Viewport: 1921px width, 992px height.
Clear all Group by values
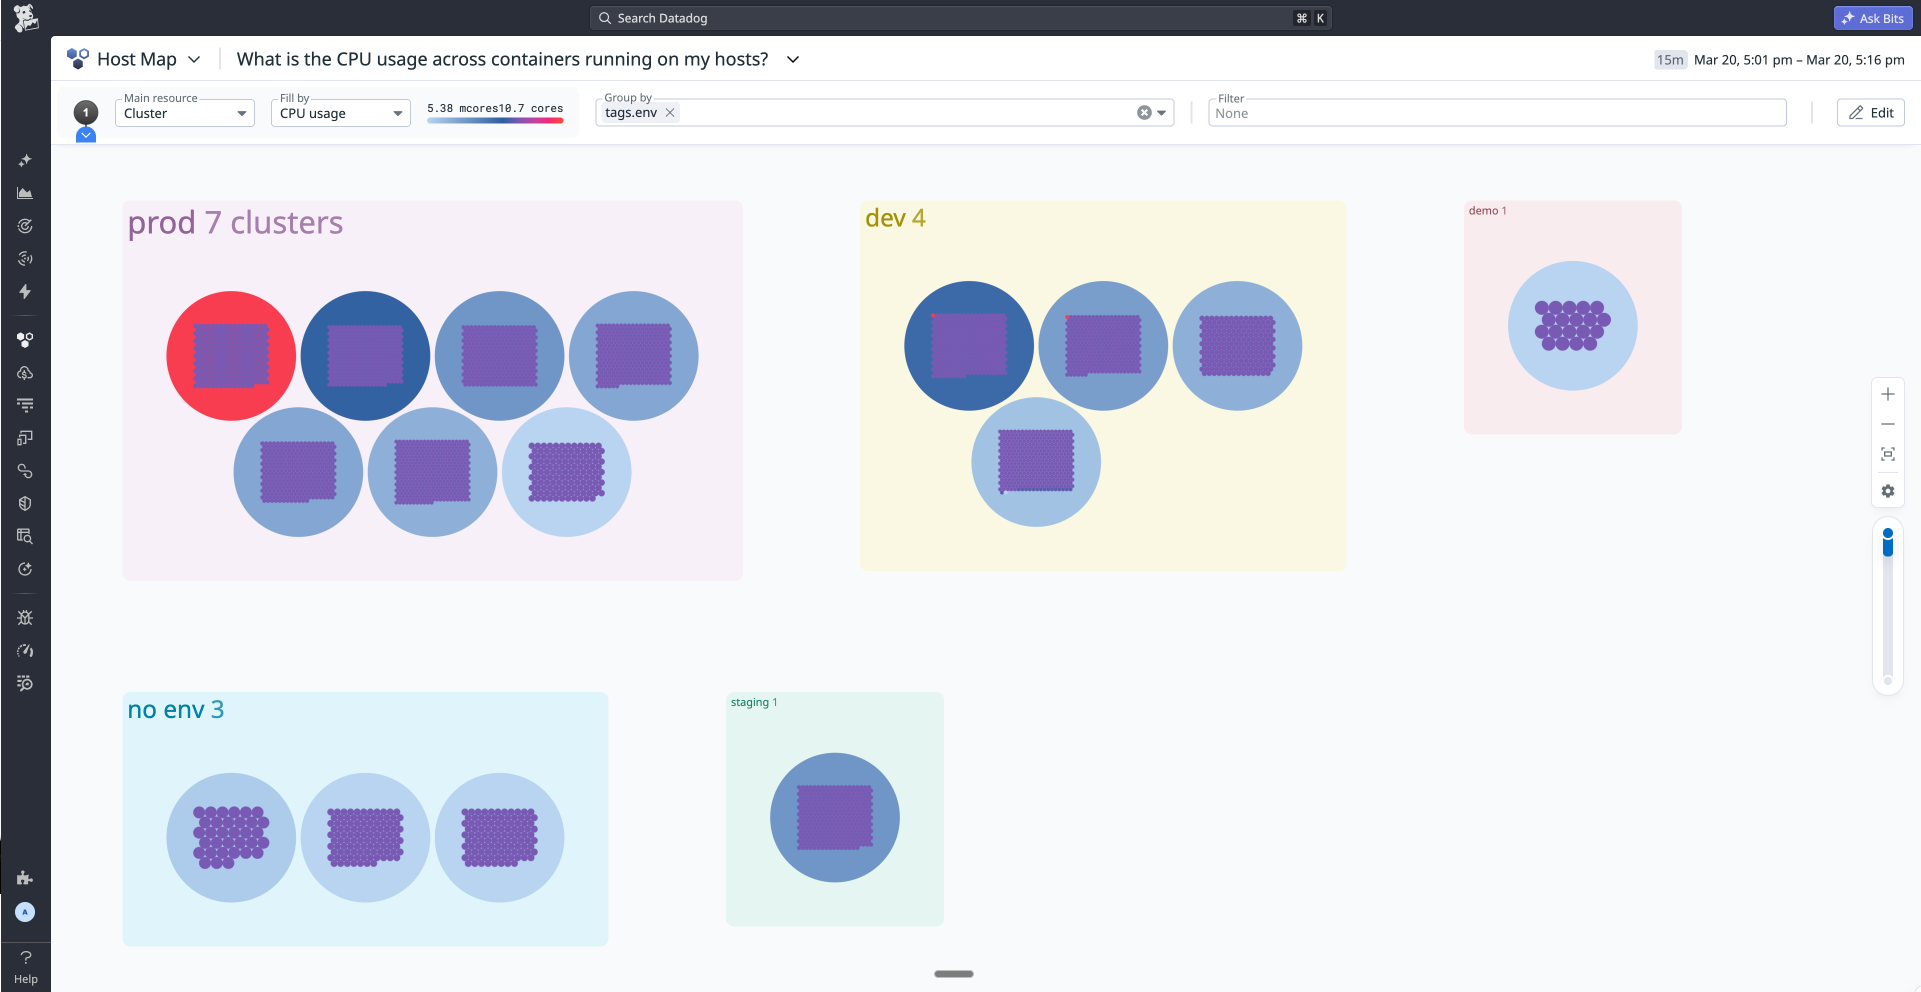[x=1144, y=113]
